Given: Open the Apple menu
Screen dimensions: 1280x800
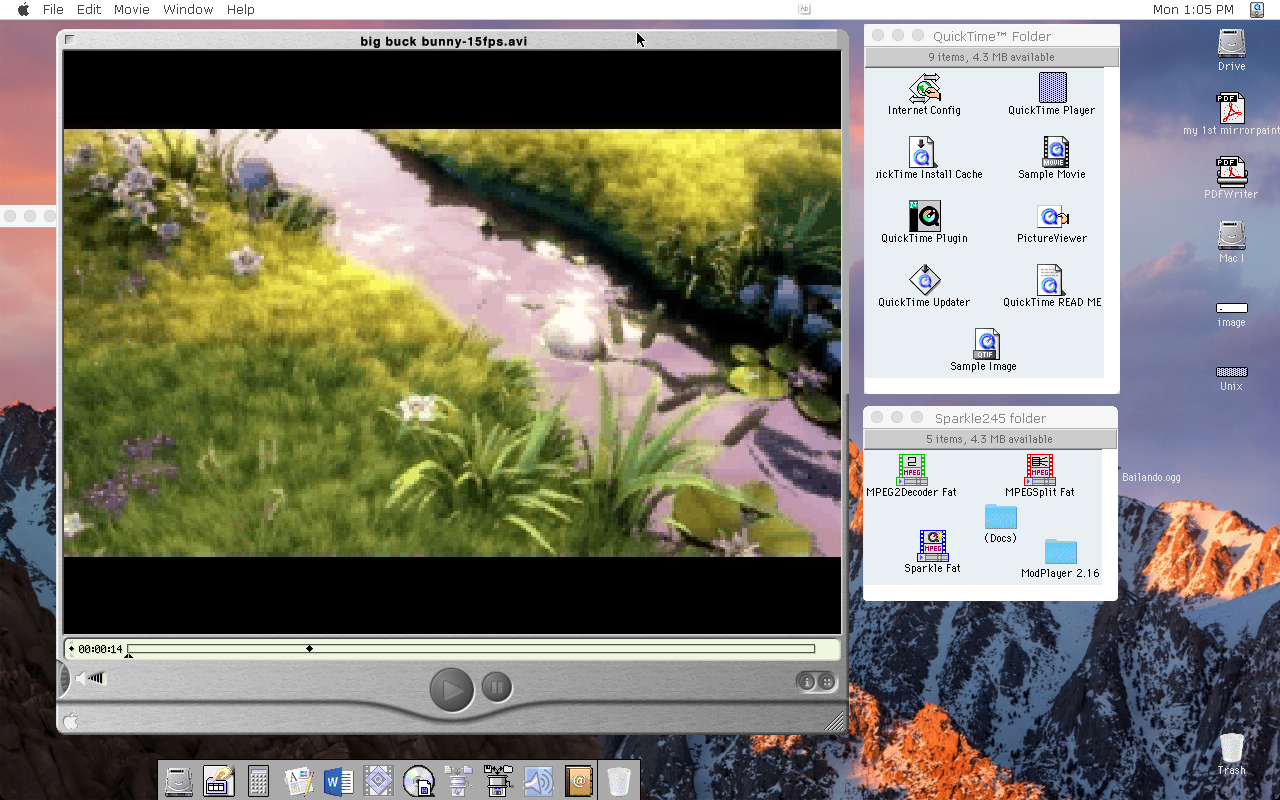Looking at the screenshot, I should point(23,9).
